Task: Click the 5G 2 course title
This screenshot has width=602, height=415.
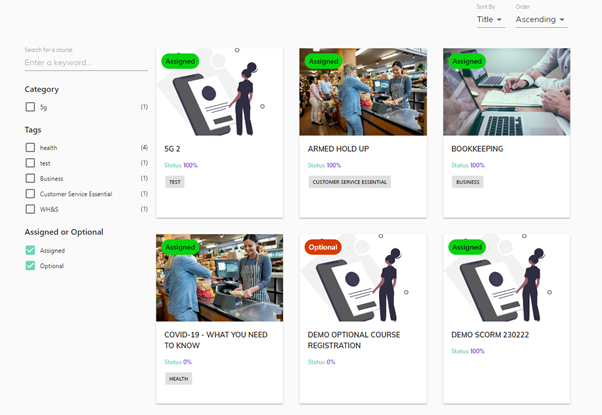Action: 172,149
